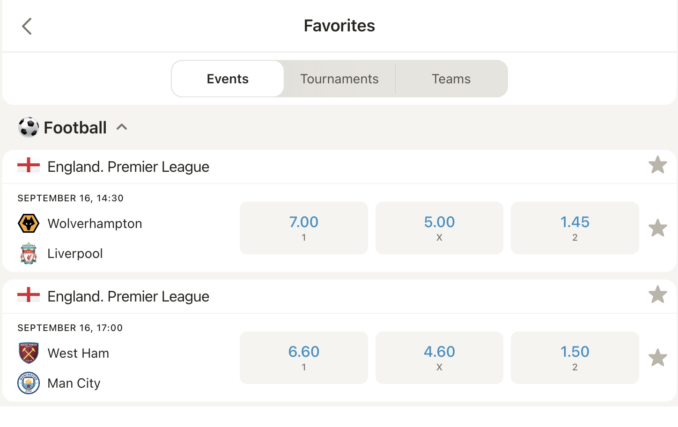Toggle favorite star for West Ham match

point(657,358)
